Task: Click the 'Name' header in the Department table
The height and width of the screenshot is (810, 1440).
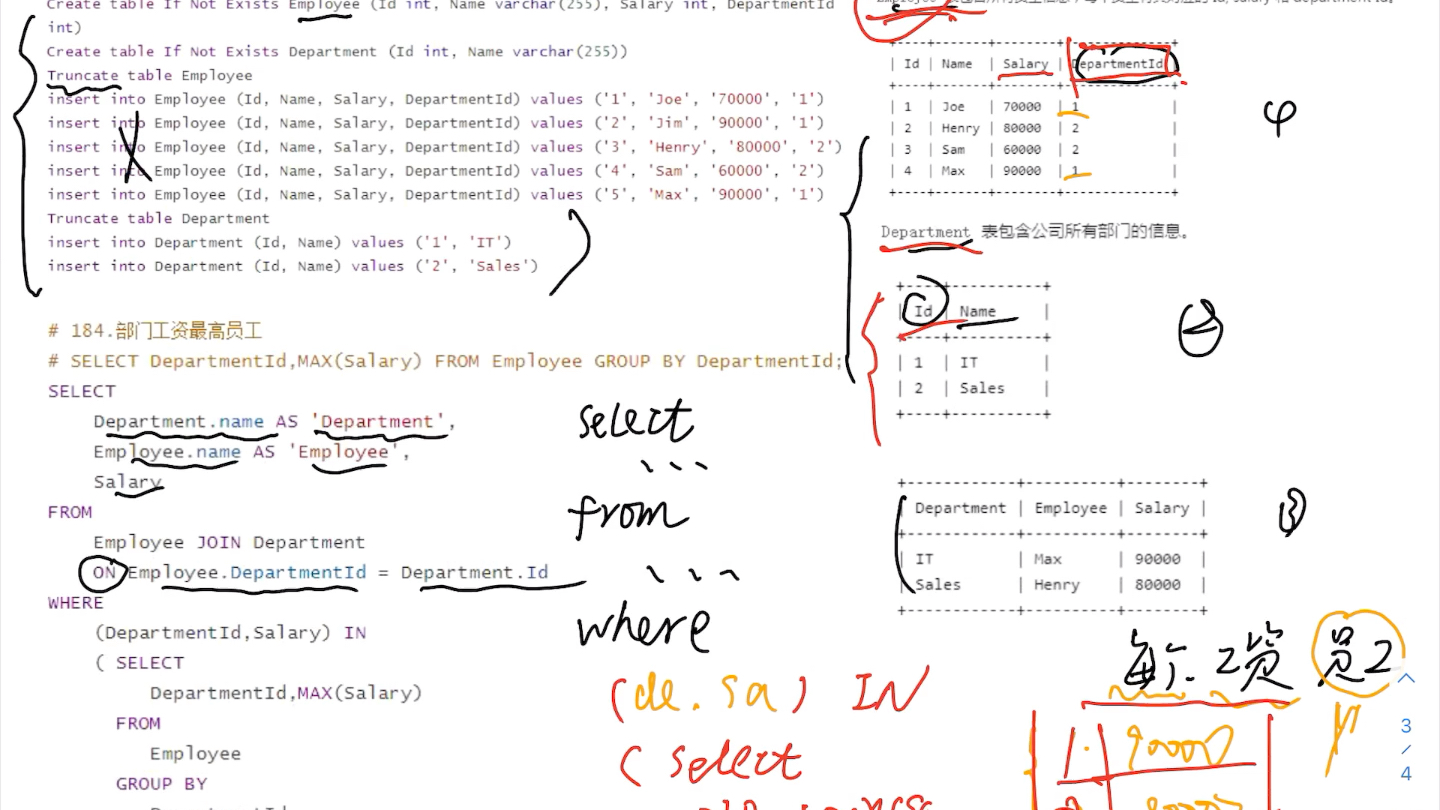Action: click(978, 312)
